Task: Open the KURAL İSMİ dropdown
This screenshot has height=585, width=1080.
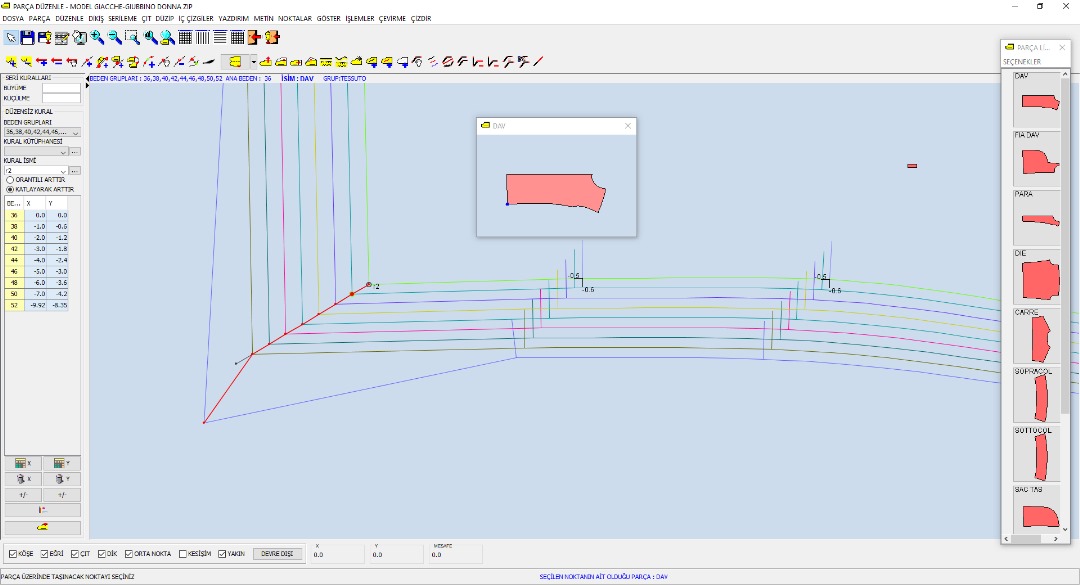Action: click(63, 171)
